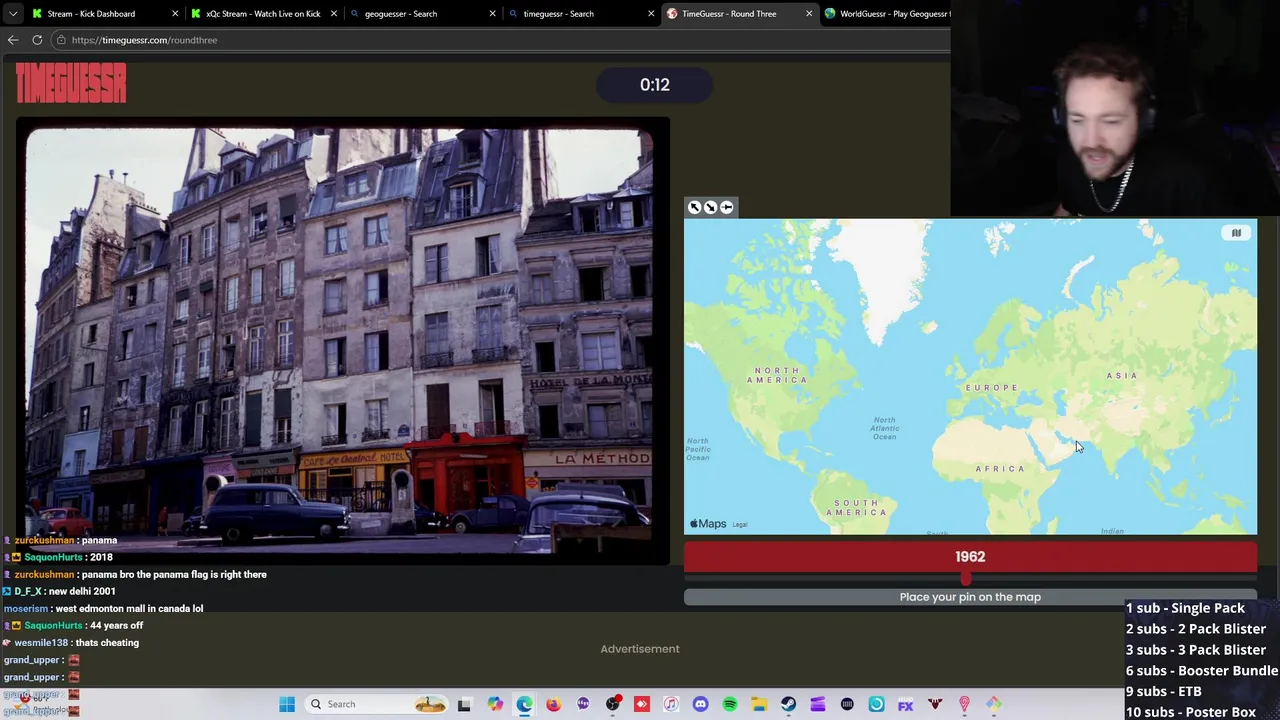The height and width of the screenshot is (720, 1280).
Task: Open the browser tab list chevron
Action: [13, 14]
